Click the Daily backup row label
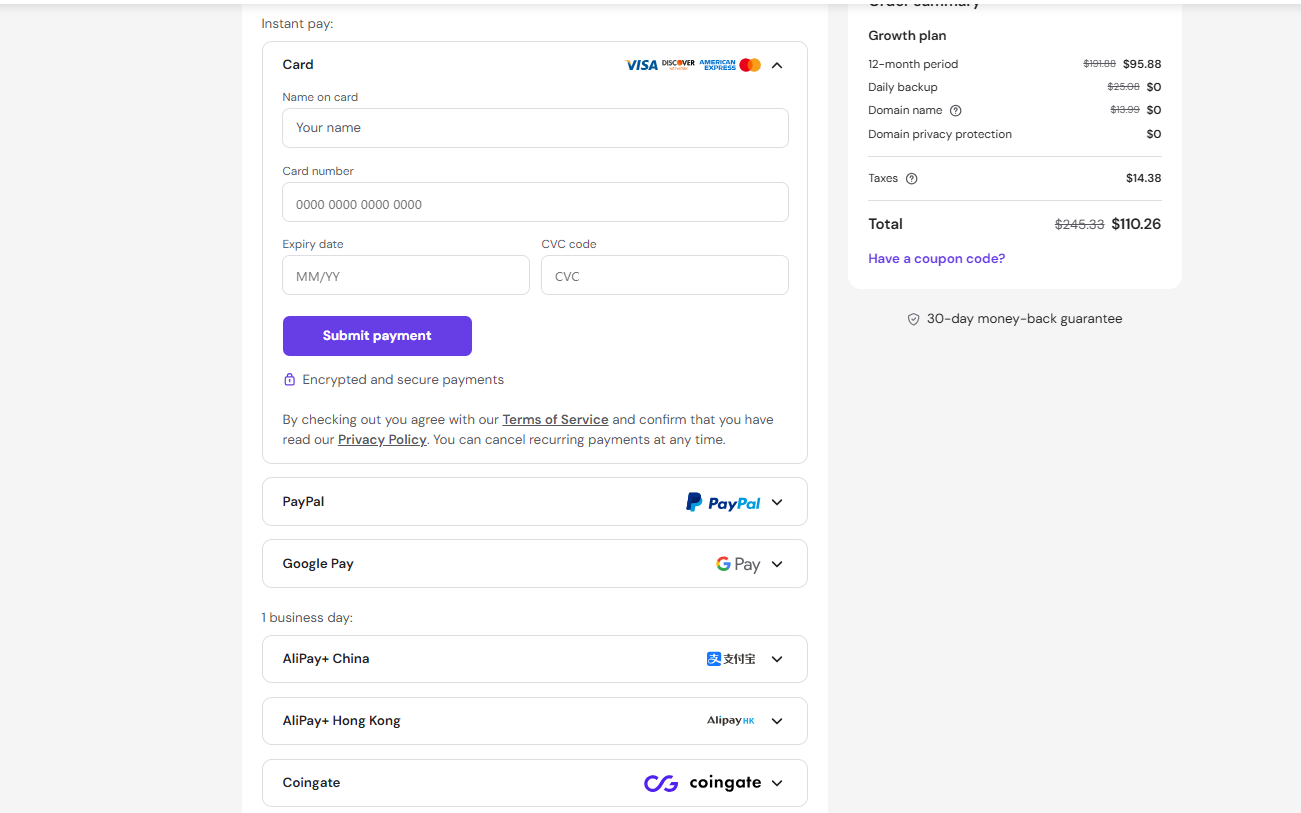 click(903, 87)
